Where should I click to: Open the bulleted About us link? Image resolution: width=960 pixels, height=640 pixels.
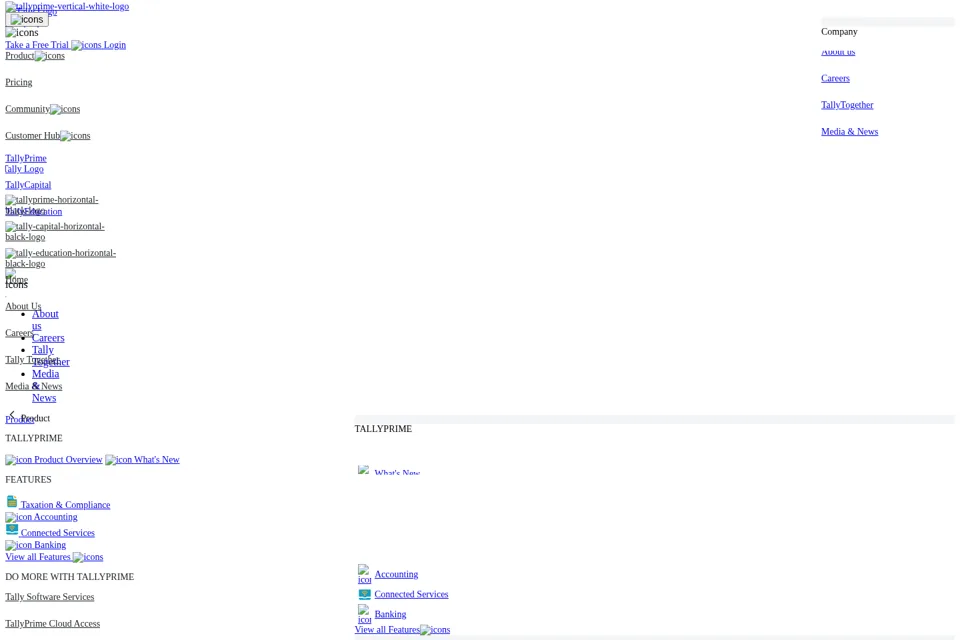(45, 320)
